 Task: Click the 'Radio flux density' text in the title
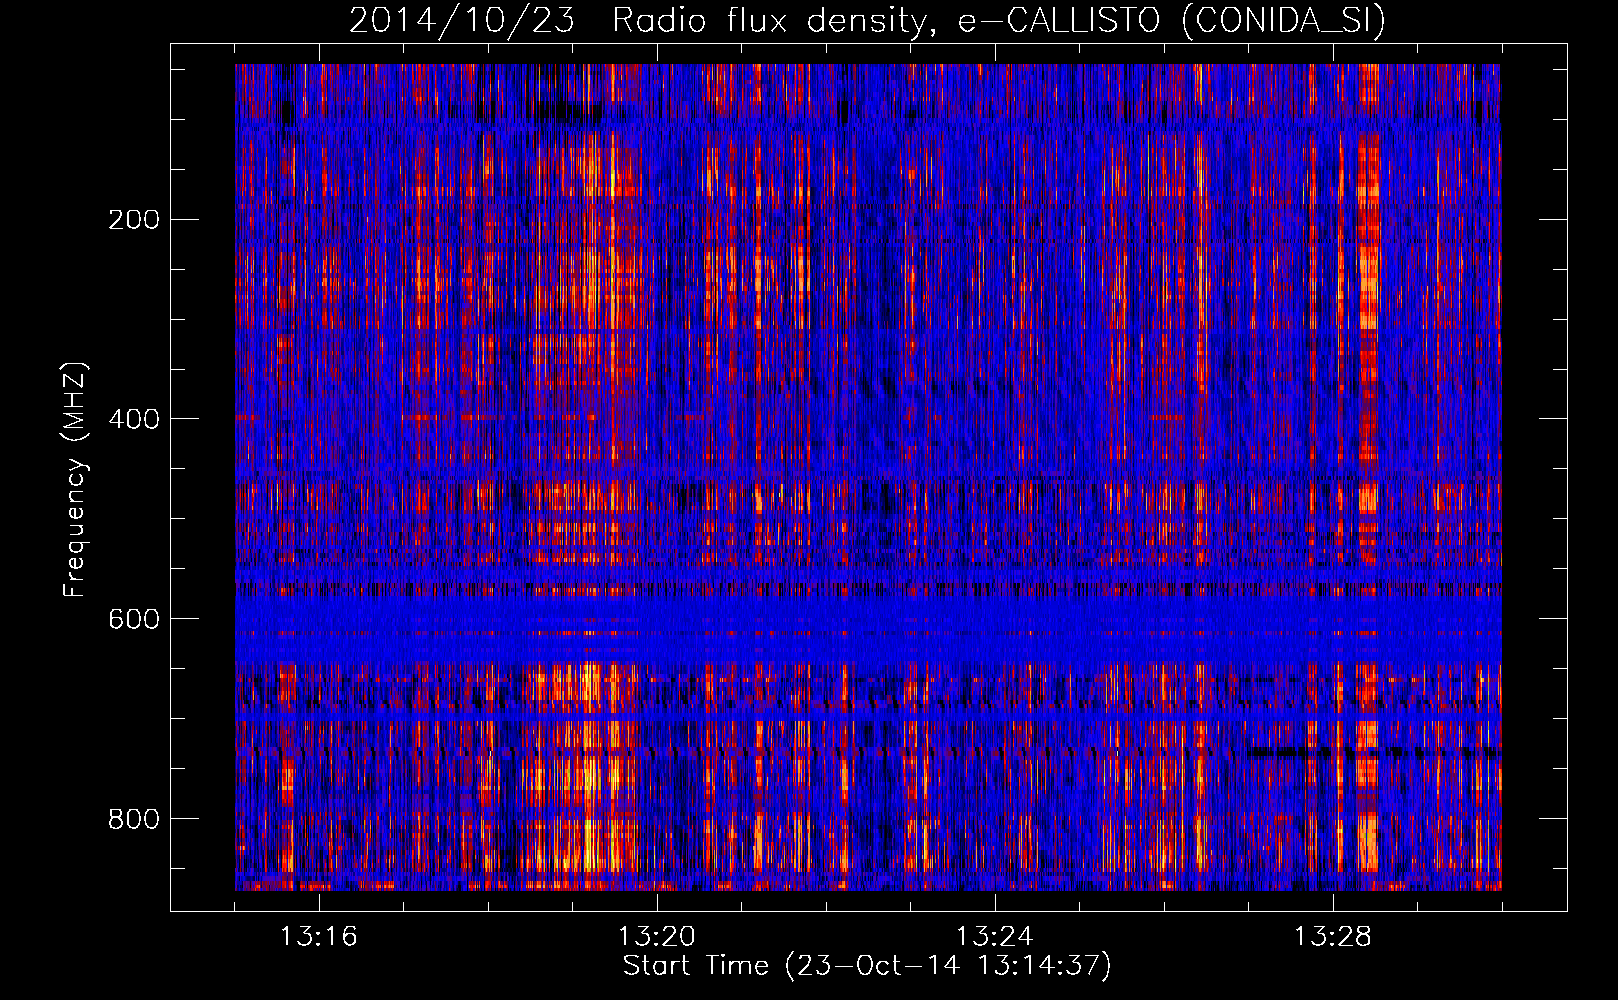(x=776, y=20)
